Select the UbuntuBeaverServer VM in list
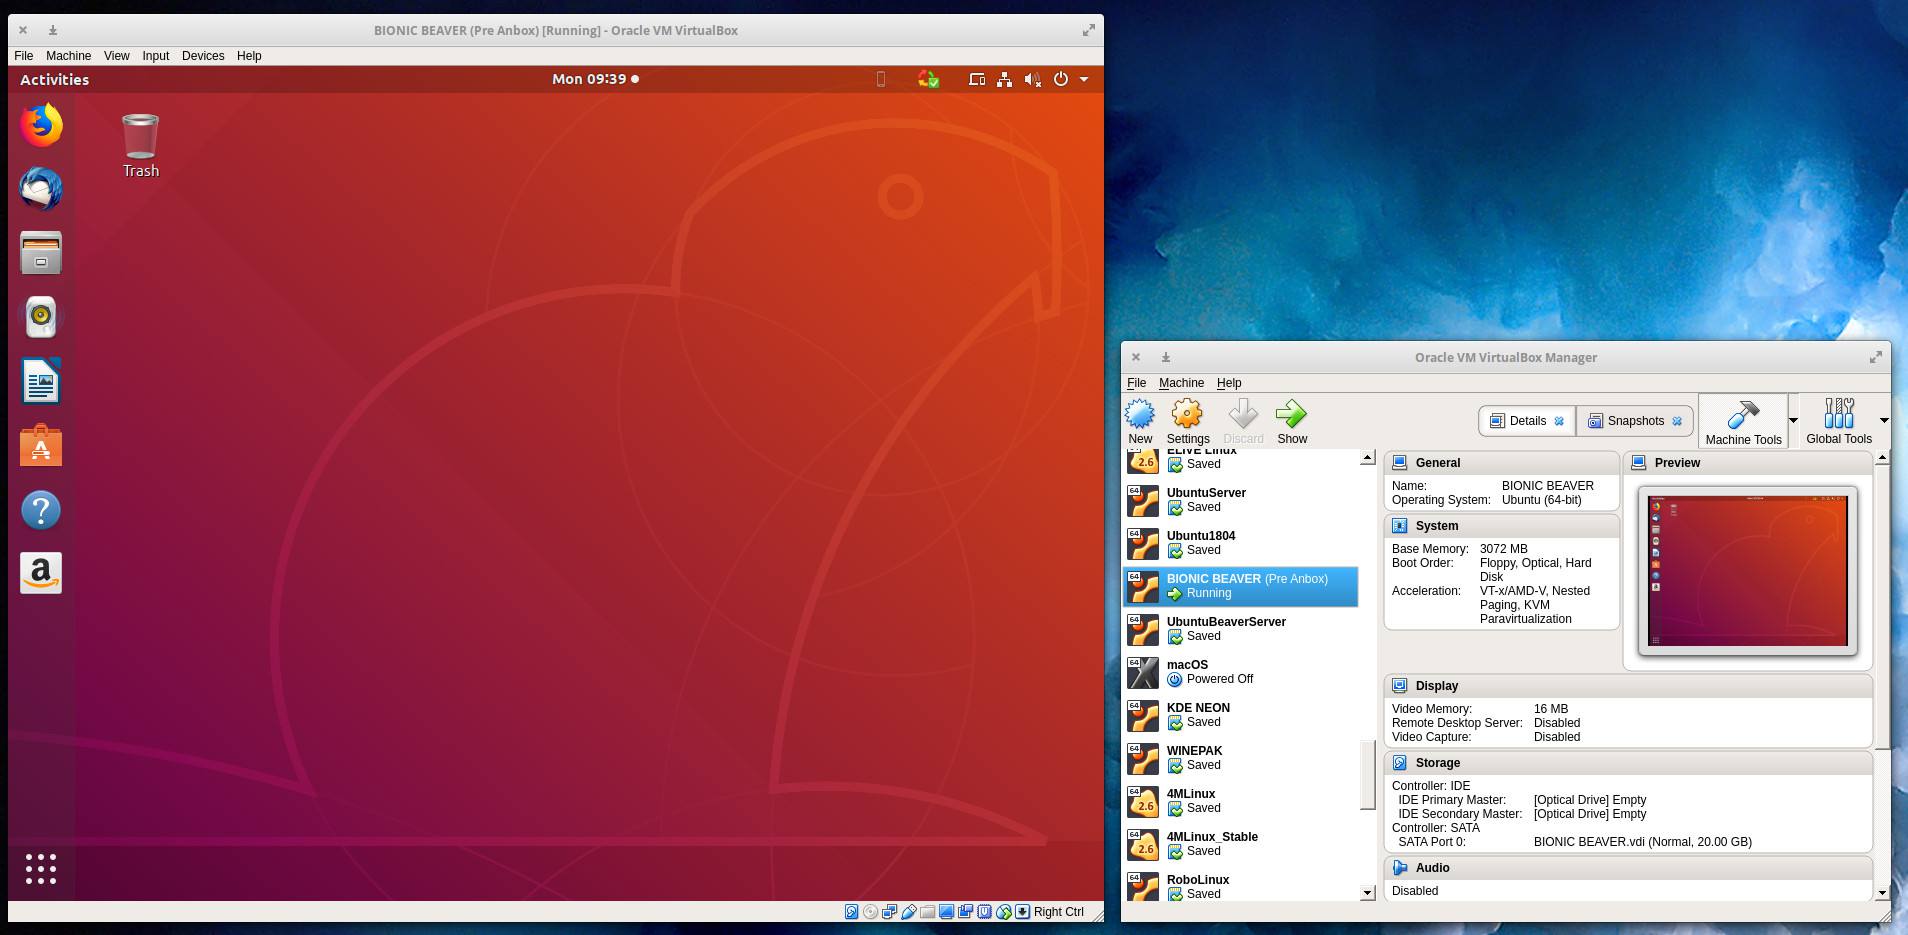The width and height of the screenshot is (1908, 935). pyautogui.click(x=1240, y=629)
